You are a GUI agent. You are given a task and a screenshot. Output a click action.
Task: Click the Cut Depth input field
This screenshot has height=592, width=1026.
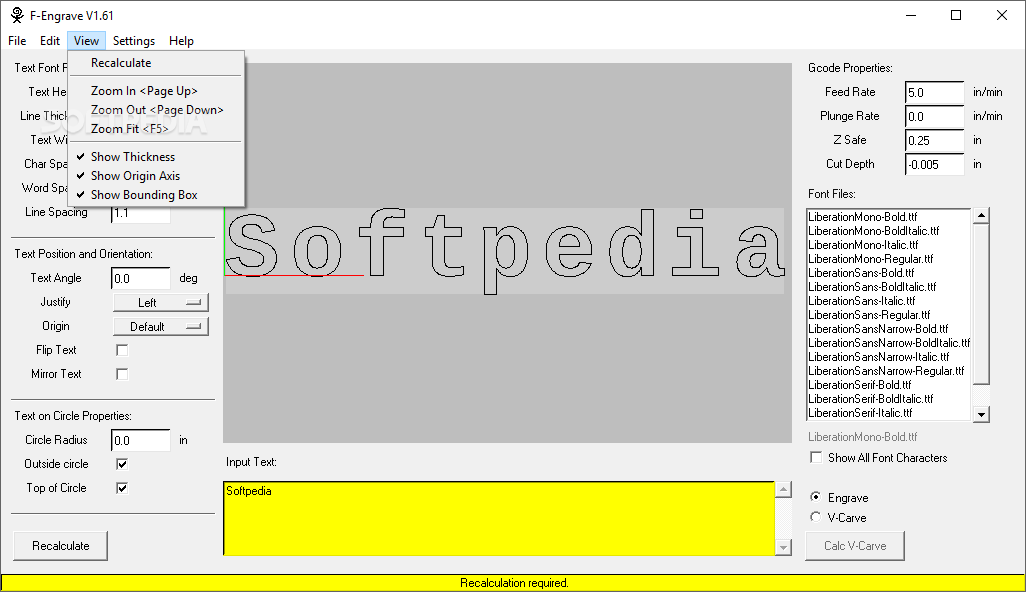point(934,165)
